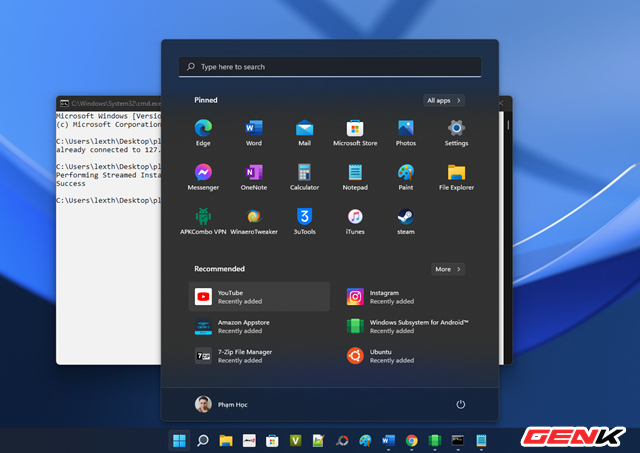
Task: Open Settings from pinned apps
Action: (x=456, y=133)
